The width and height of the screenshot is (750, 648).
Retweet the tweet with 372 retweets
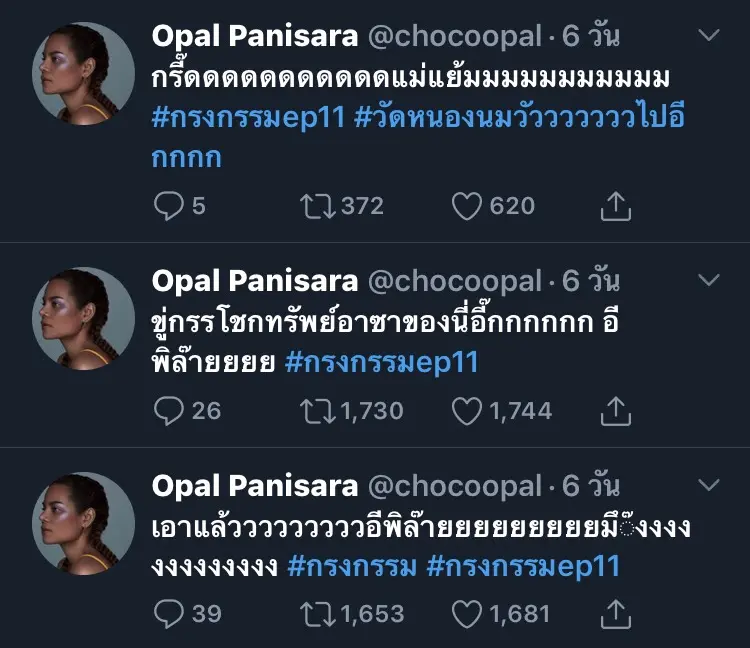coord(317,206)
